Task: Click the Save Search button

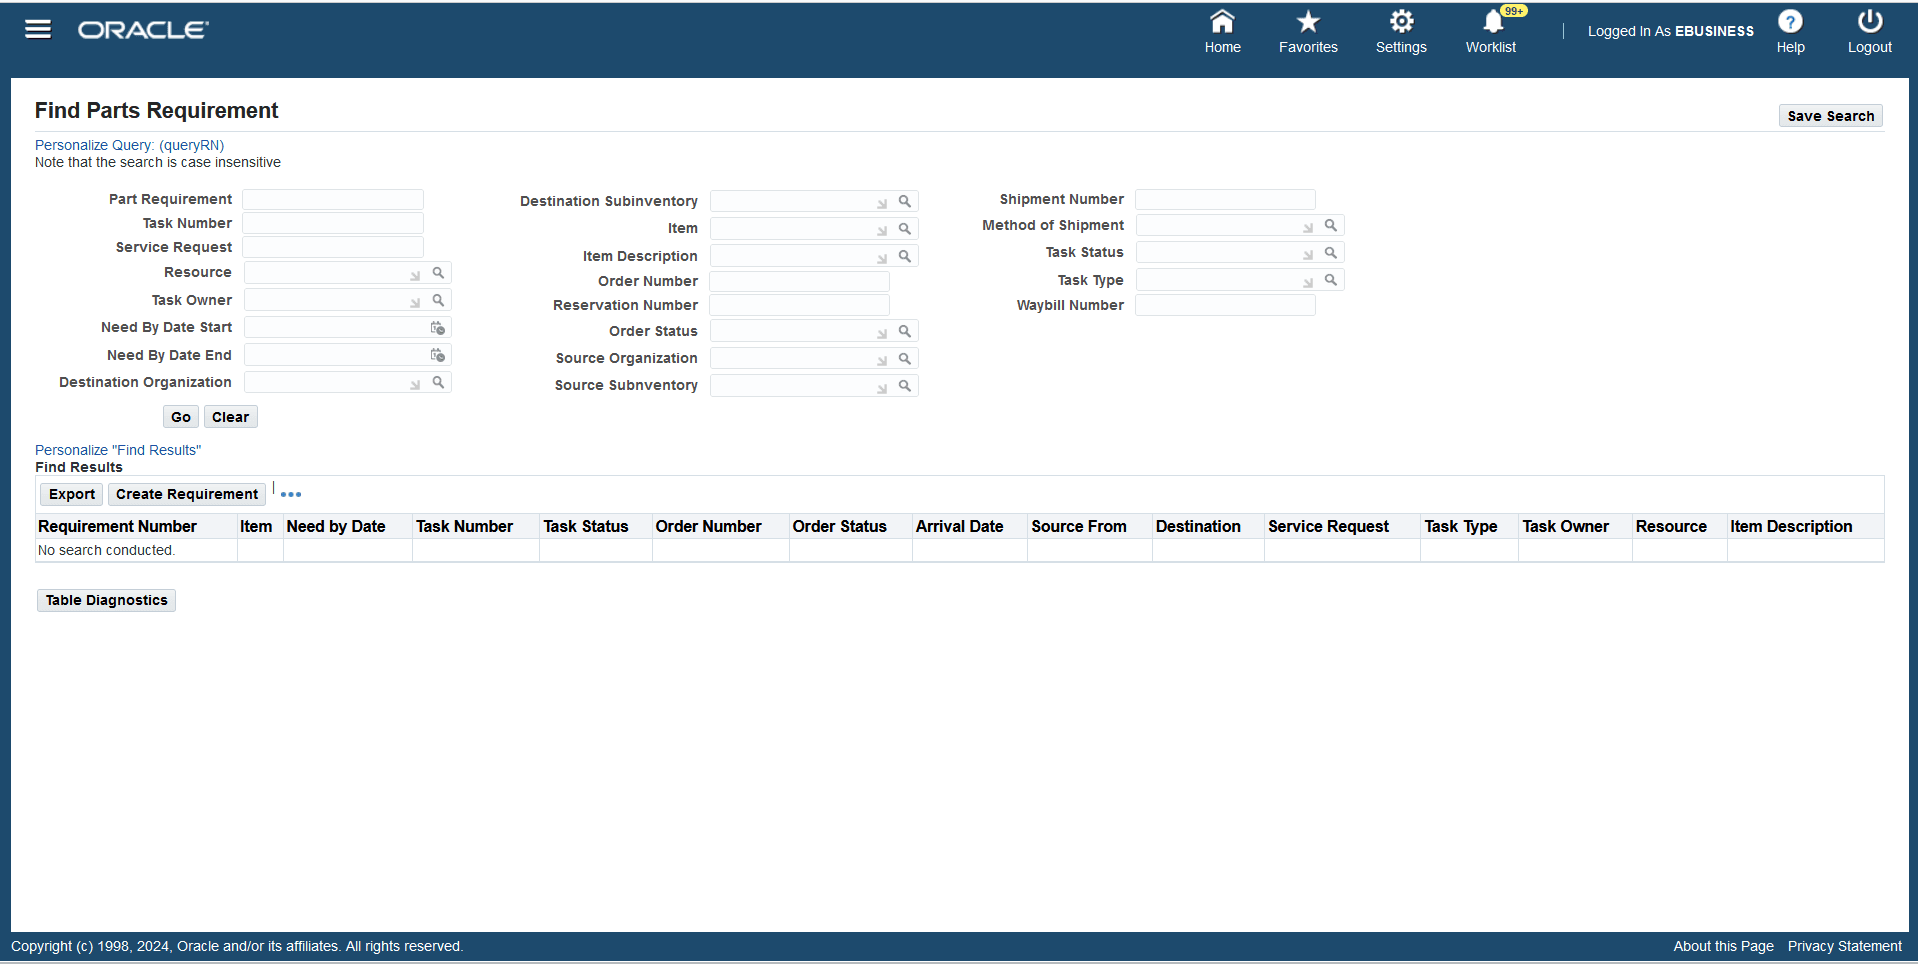Action: click(x=1829, y=115)
